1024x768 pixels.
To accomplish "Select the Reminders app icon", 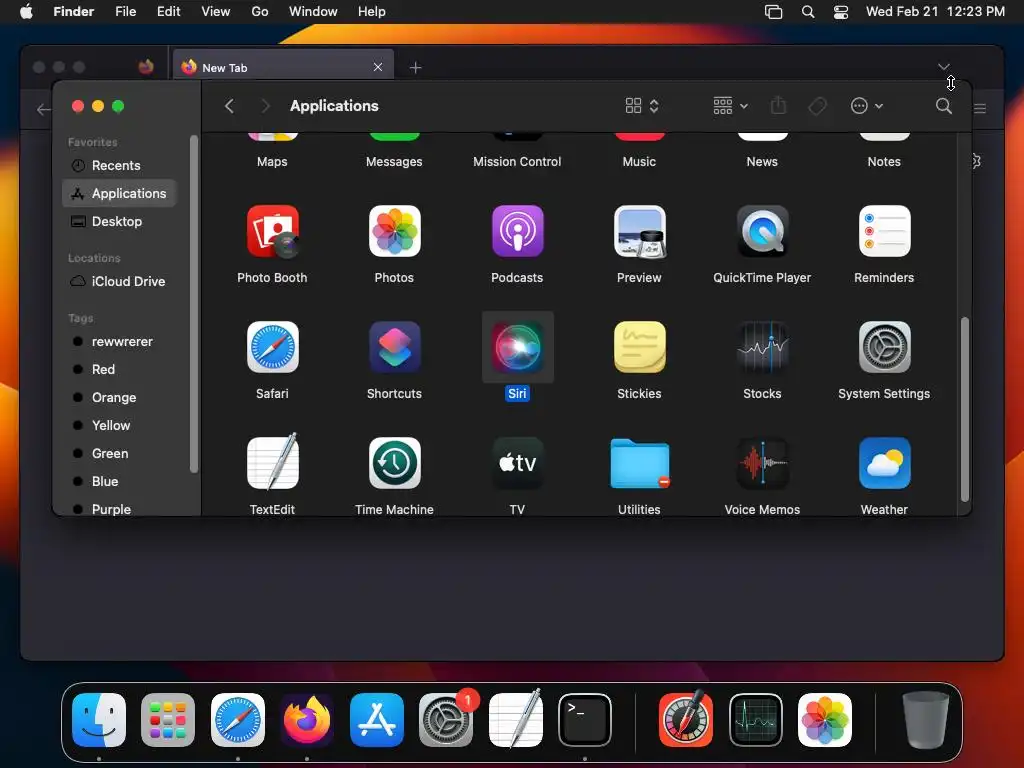I will point(884,231).
